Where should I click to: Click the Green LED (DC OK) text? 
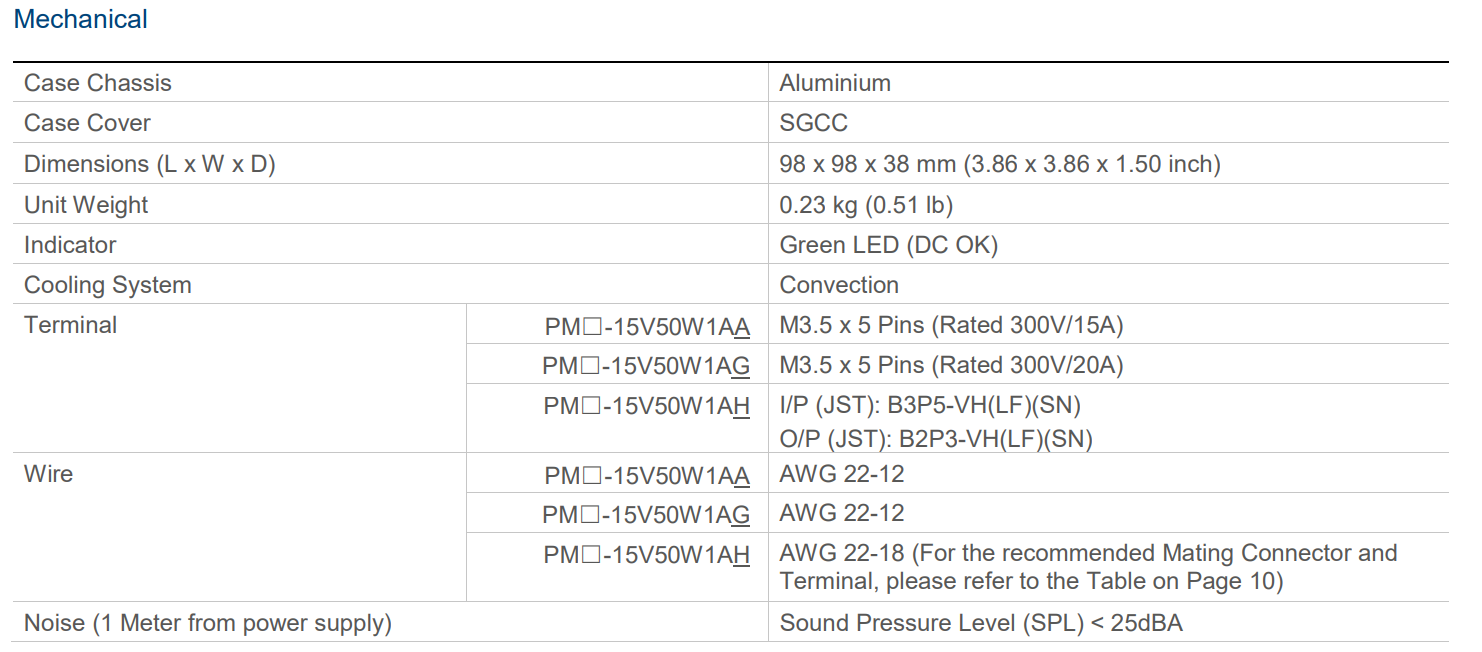coord(888,245)
